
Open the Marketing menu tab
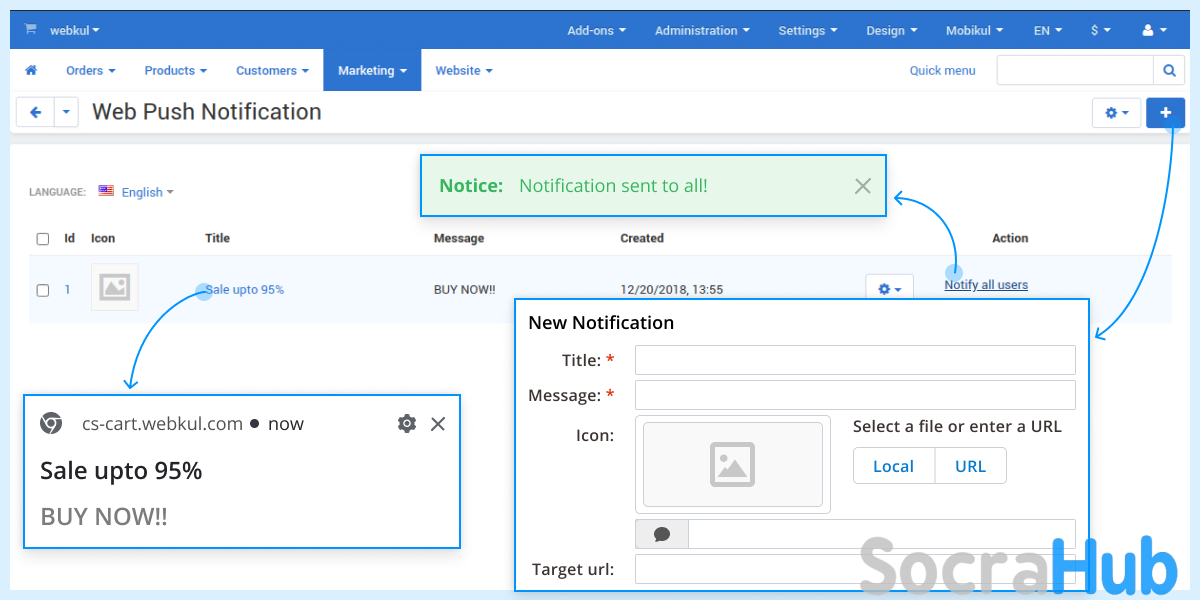[x=372, y=70]
